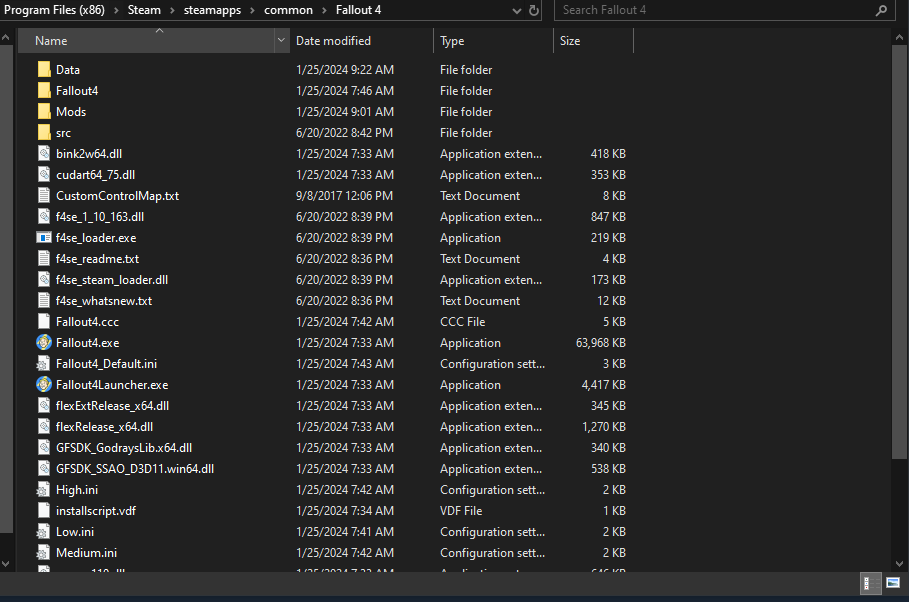909x602 pixels.
Task: Click the Fallout4.ccc file icon
Action: click(44, 321)
